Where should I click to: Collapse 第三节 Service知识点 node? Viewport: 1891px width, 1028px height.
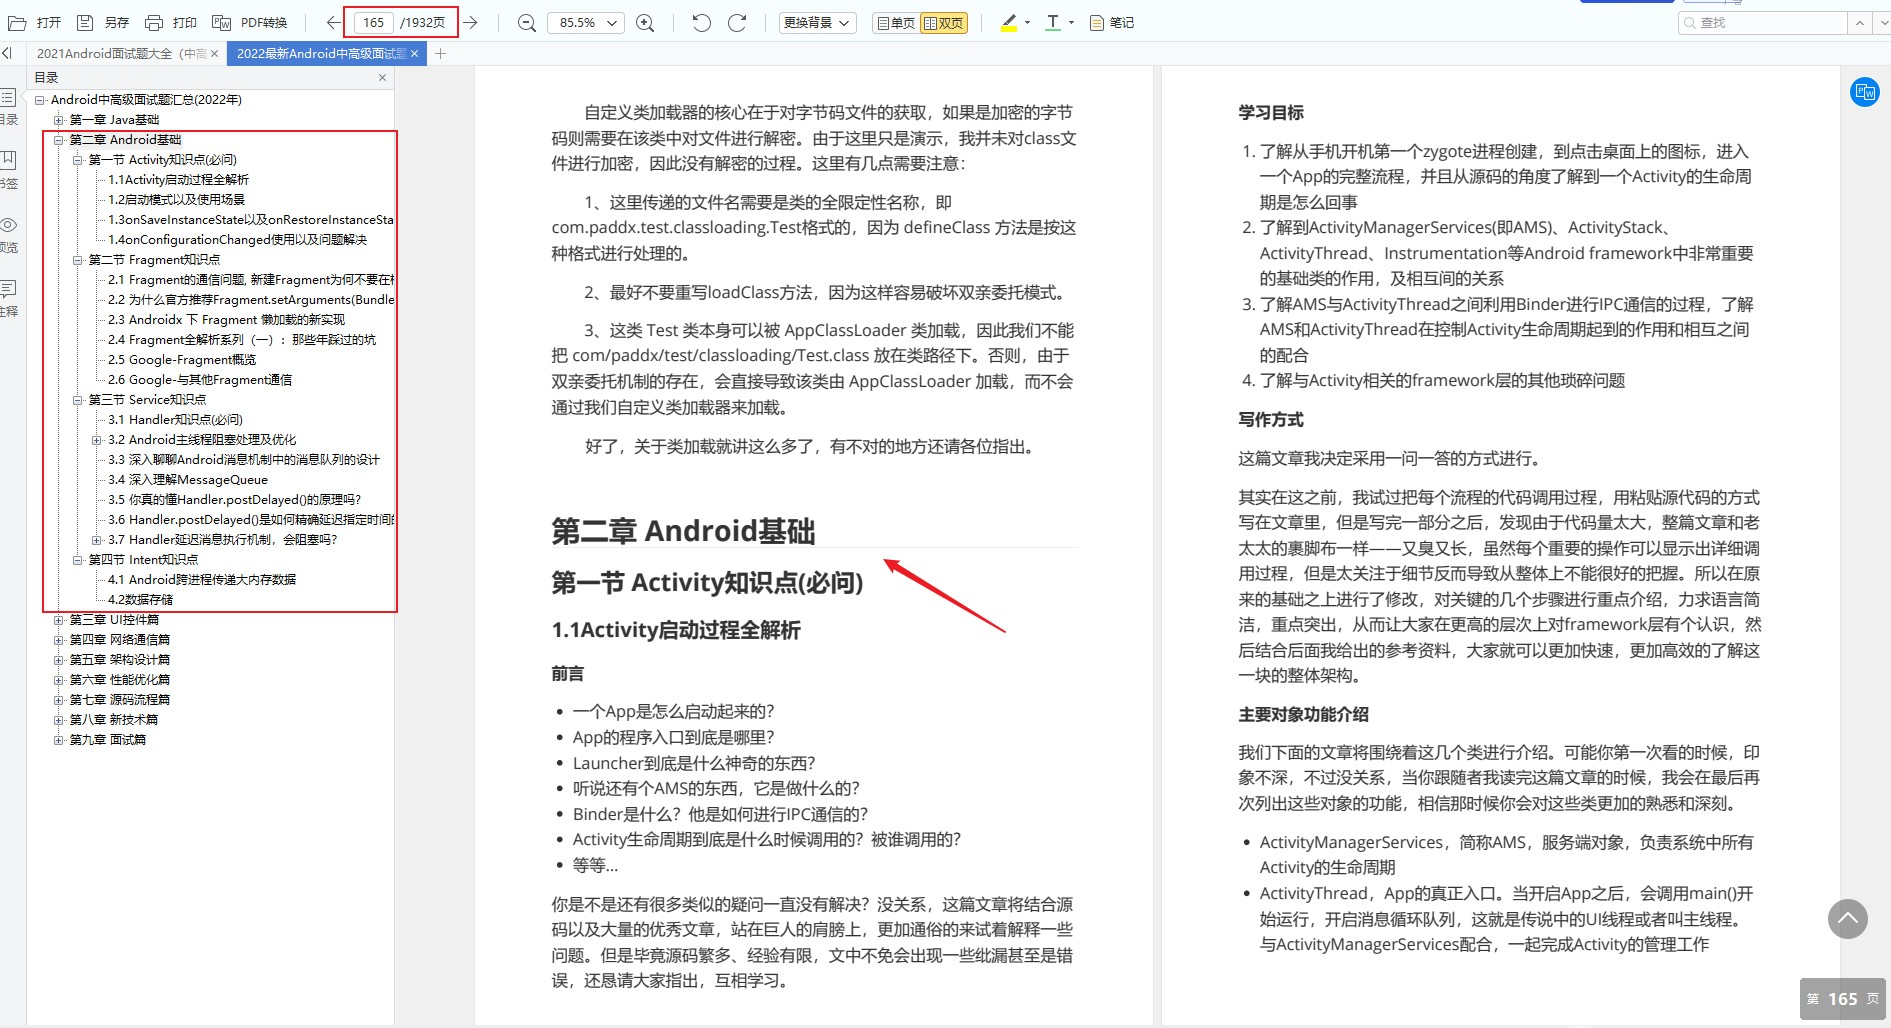(78, 400)
